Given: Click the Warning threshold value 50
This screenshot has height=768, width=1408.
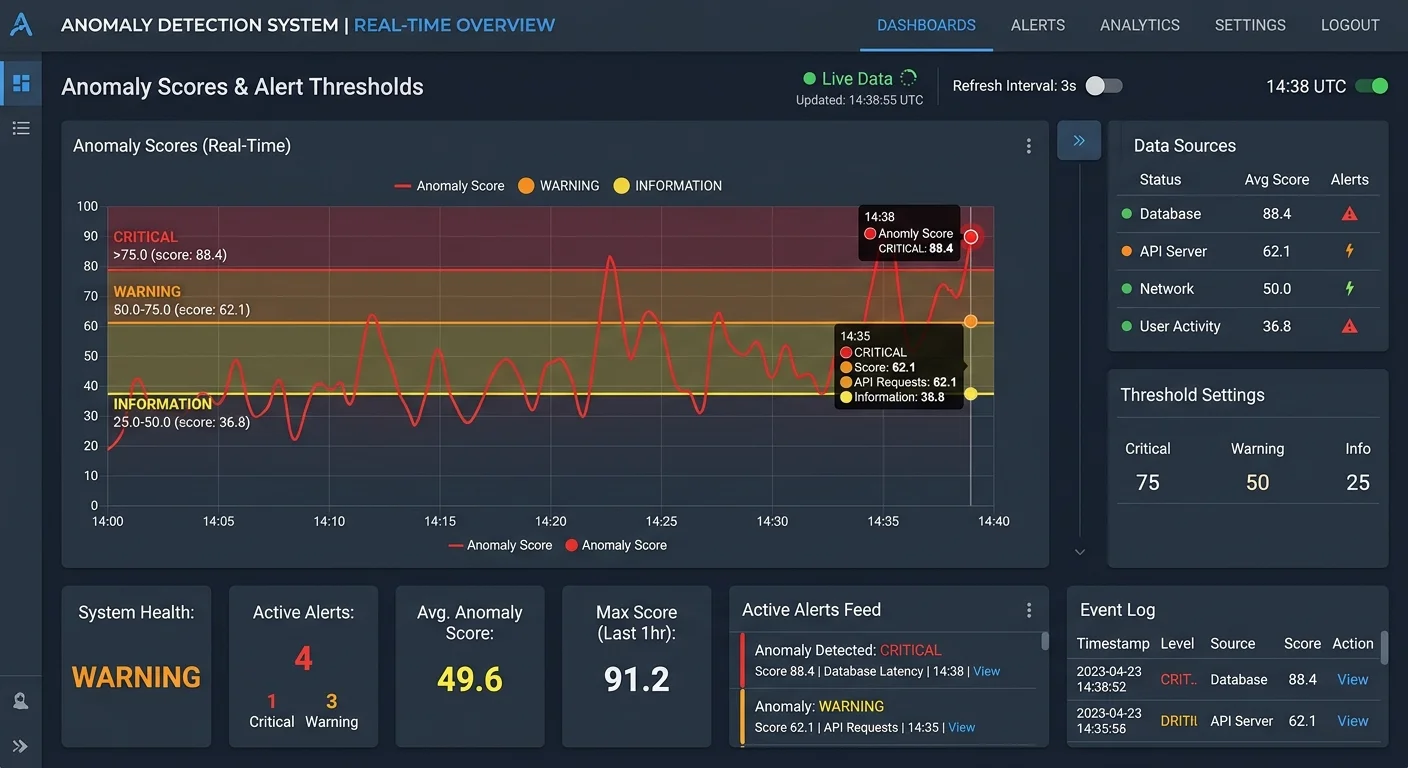Looking at the screenshot, I should [1257, 483].
